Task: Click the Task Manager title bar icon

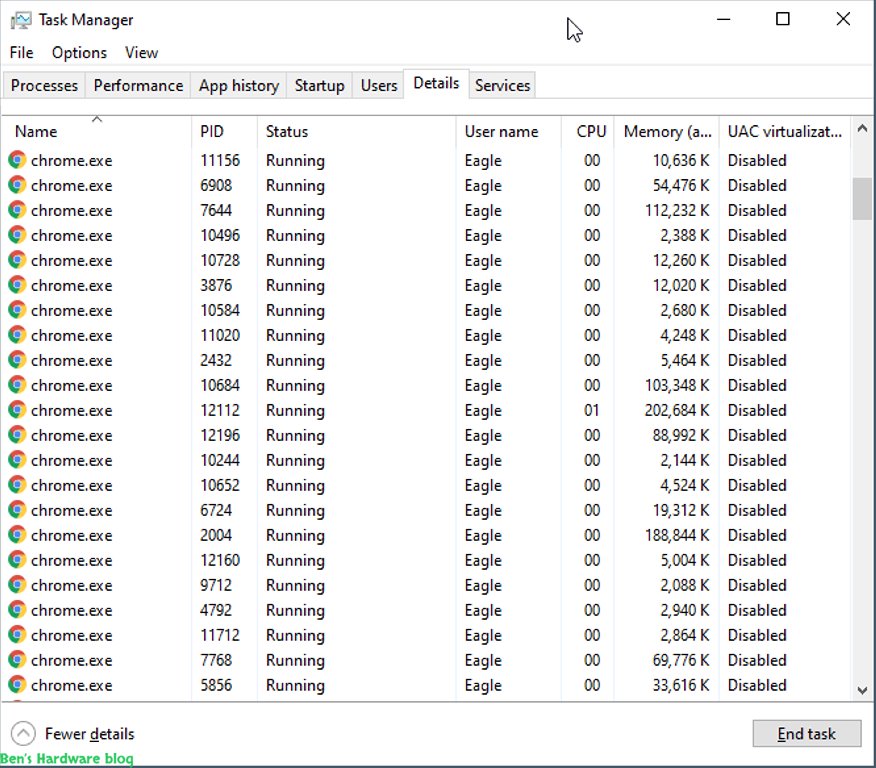Action: point(21,21)
